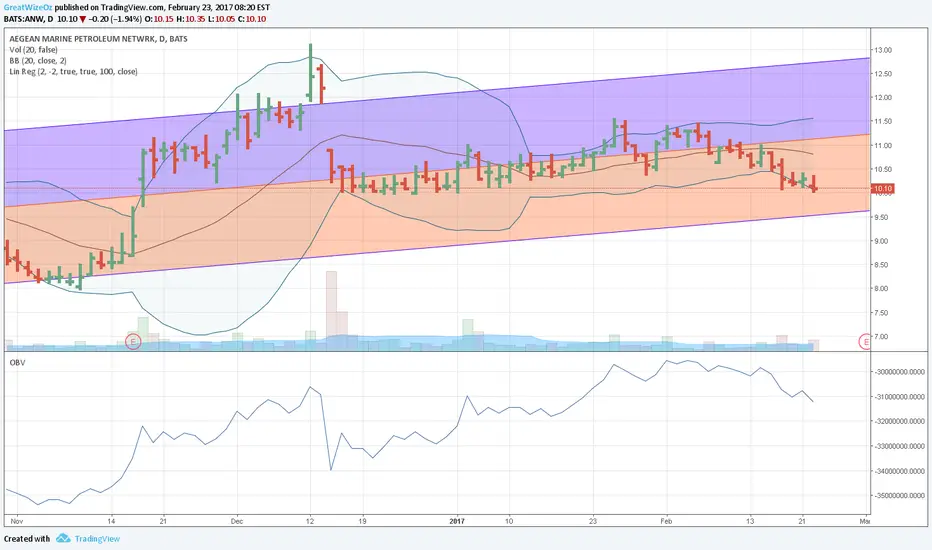Click the -35000000 OBV axis label
The height and width of the screenshot is (550, 932).
(900, 495)
